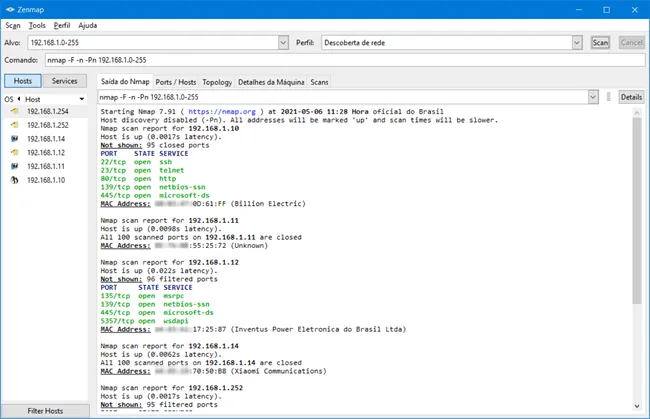The image size is (650, 419).
Task: Click OS icon next to host 192.168.1.254
Action: click(x=15, y=111)
